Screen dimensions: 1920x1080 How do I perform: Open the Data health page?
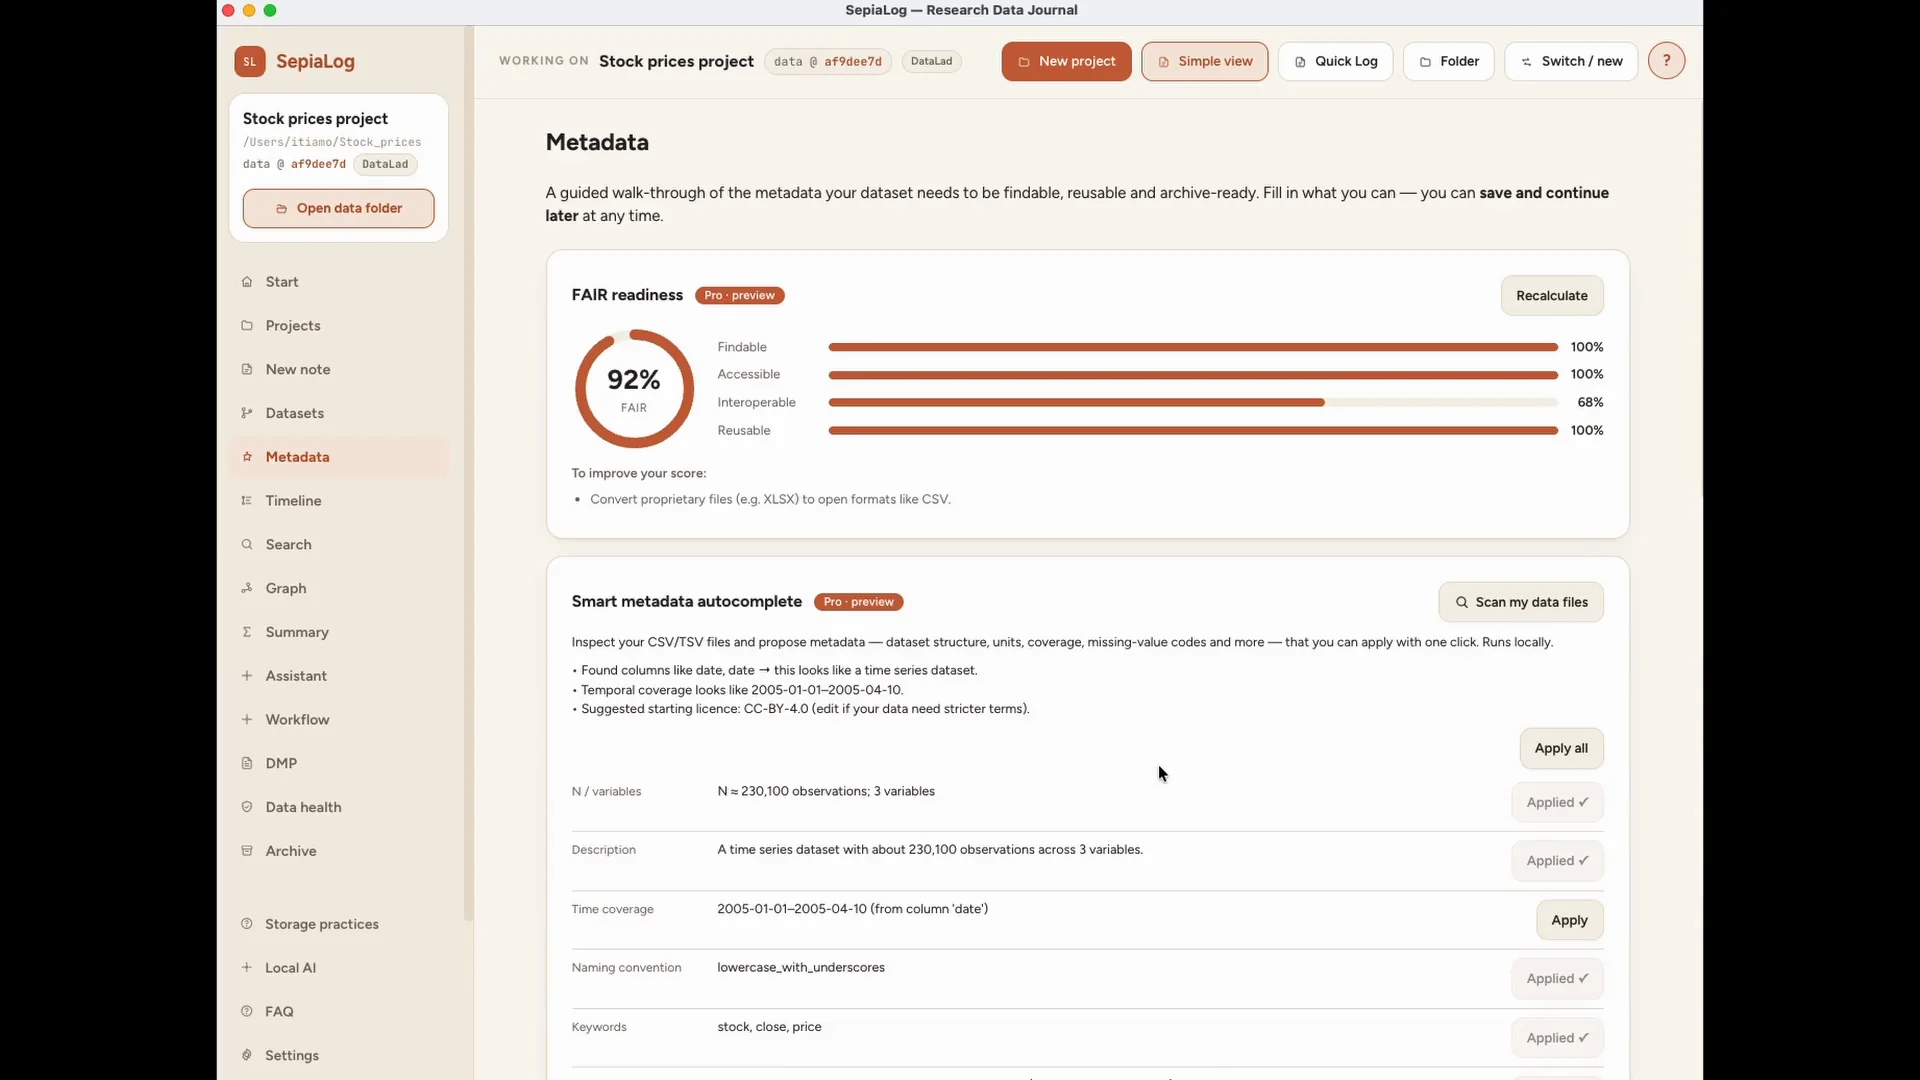338,807
